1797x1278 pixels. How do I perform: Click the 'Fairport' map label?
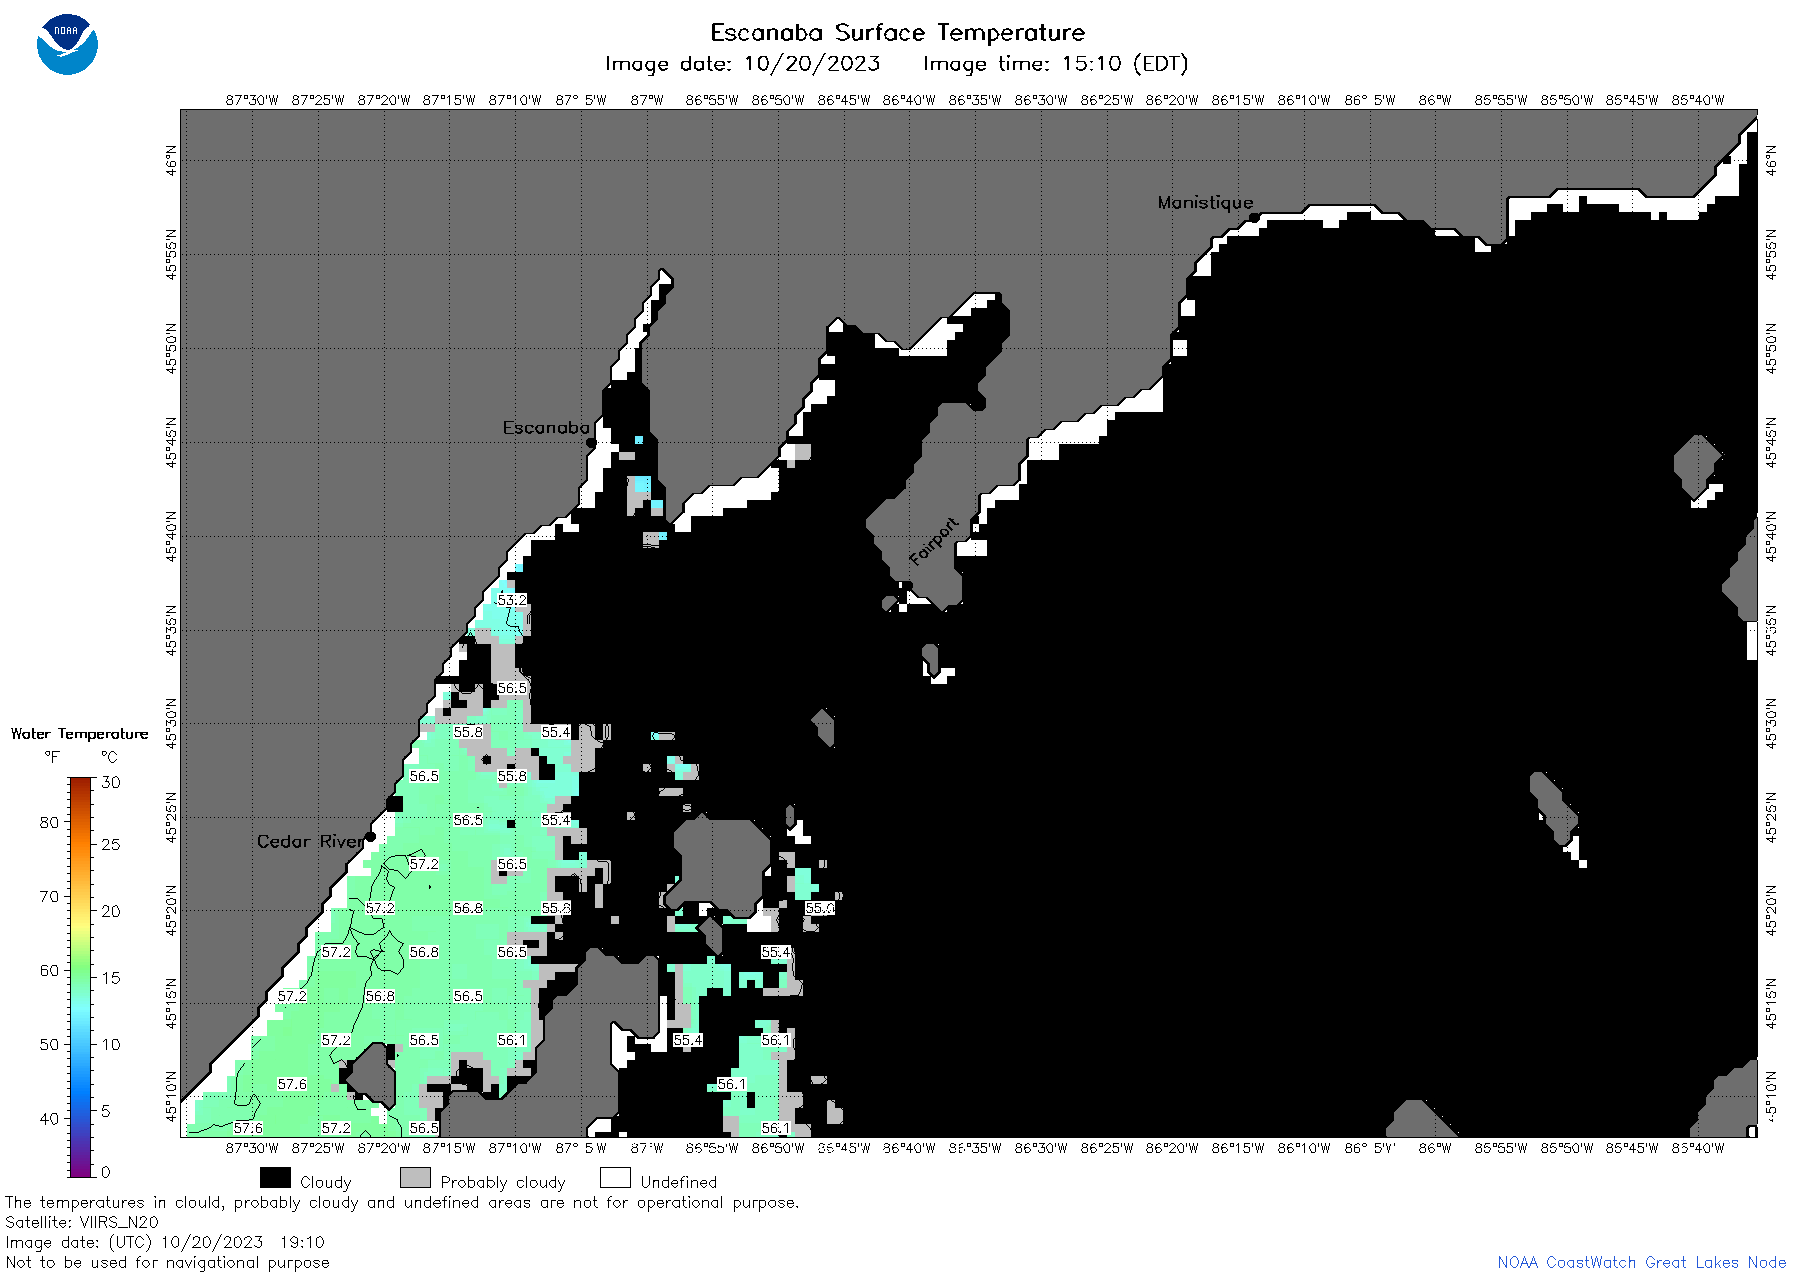click(x=934, y=542)
